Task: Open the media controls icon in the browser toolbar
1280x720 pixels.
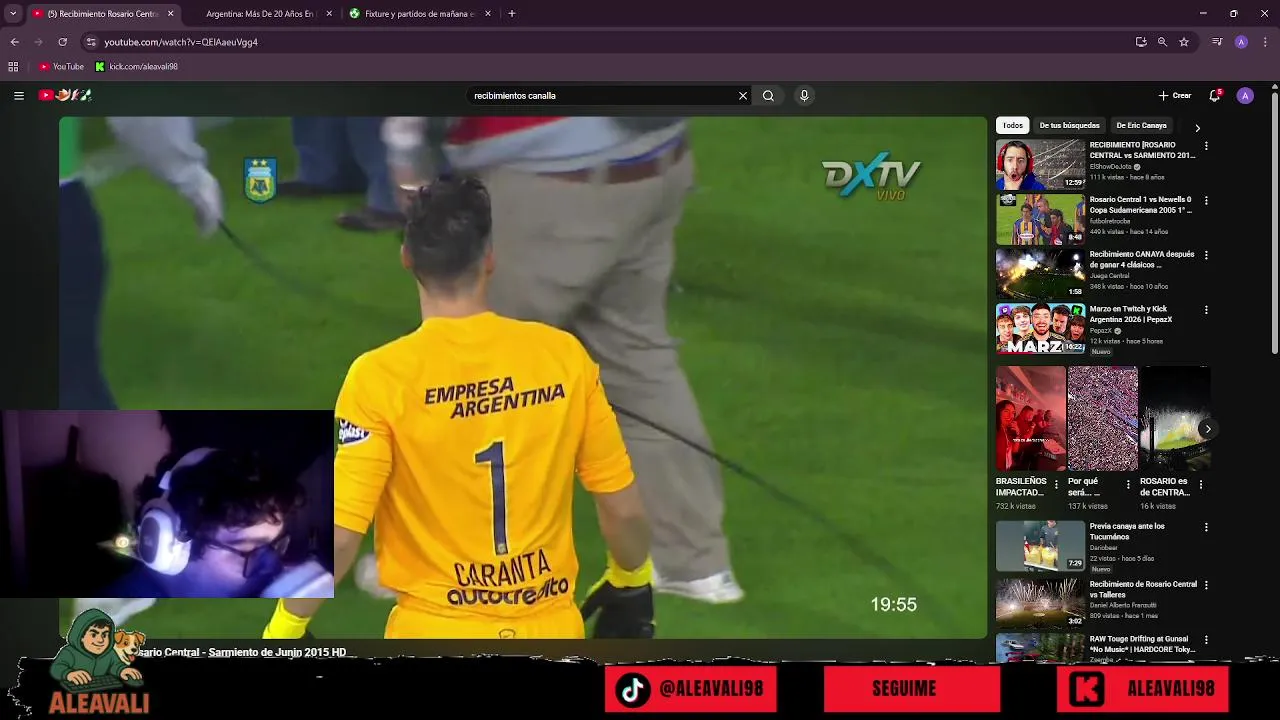Action: point(1217,42)
